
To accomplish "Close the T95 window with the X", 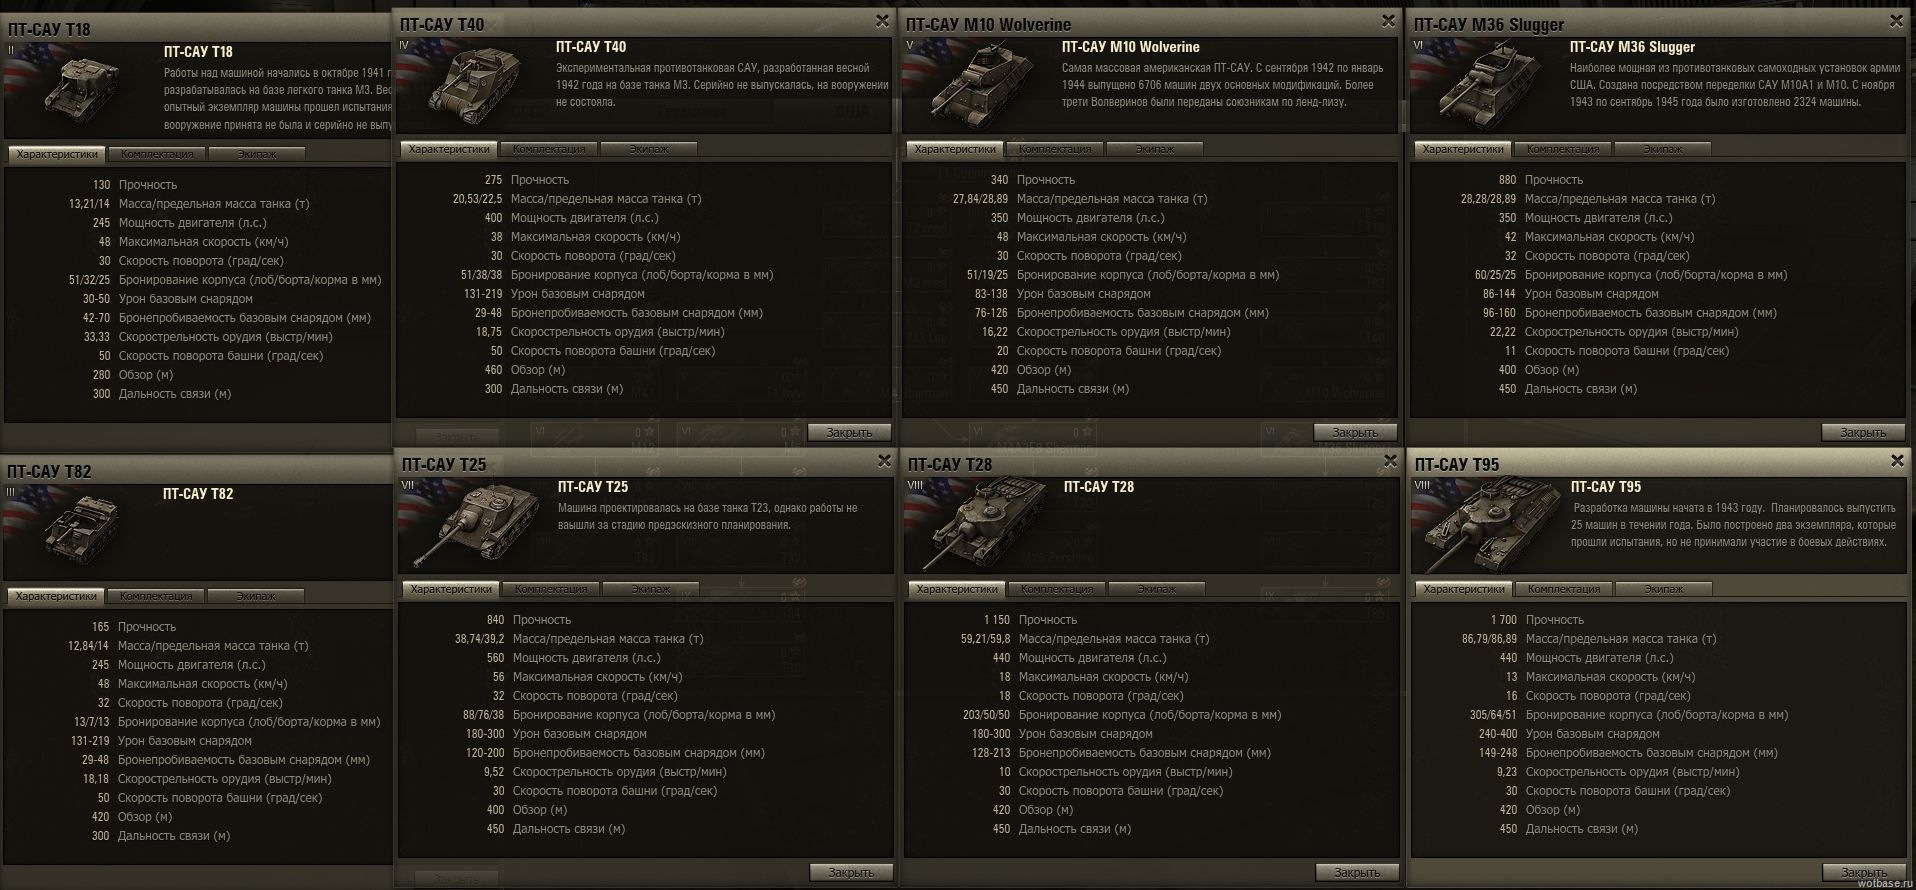I will coord(1898,460).
